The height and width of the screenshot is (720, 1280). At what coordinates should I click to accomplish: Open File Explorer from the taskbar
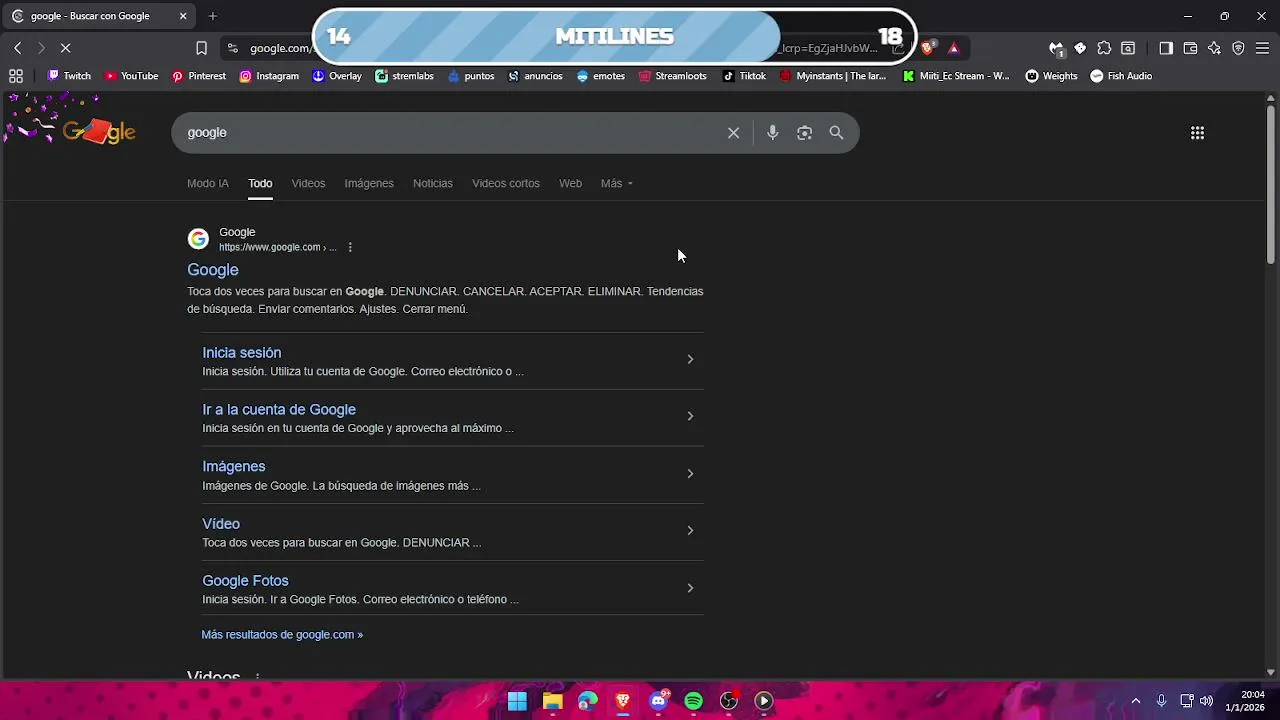pos(552,701)
